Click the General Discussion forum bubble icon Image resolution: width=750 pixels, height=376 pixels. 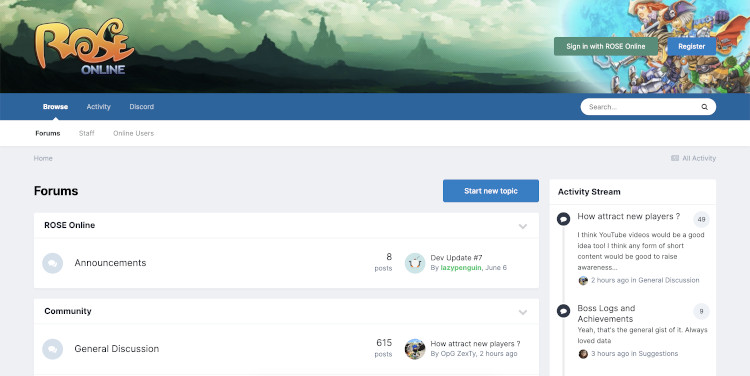(53, 349)
